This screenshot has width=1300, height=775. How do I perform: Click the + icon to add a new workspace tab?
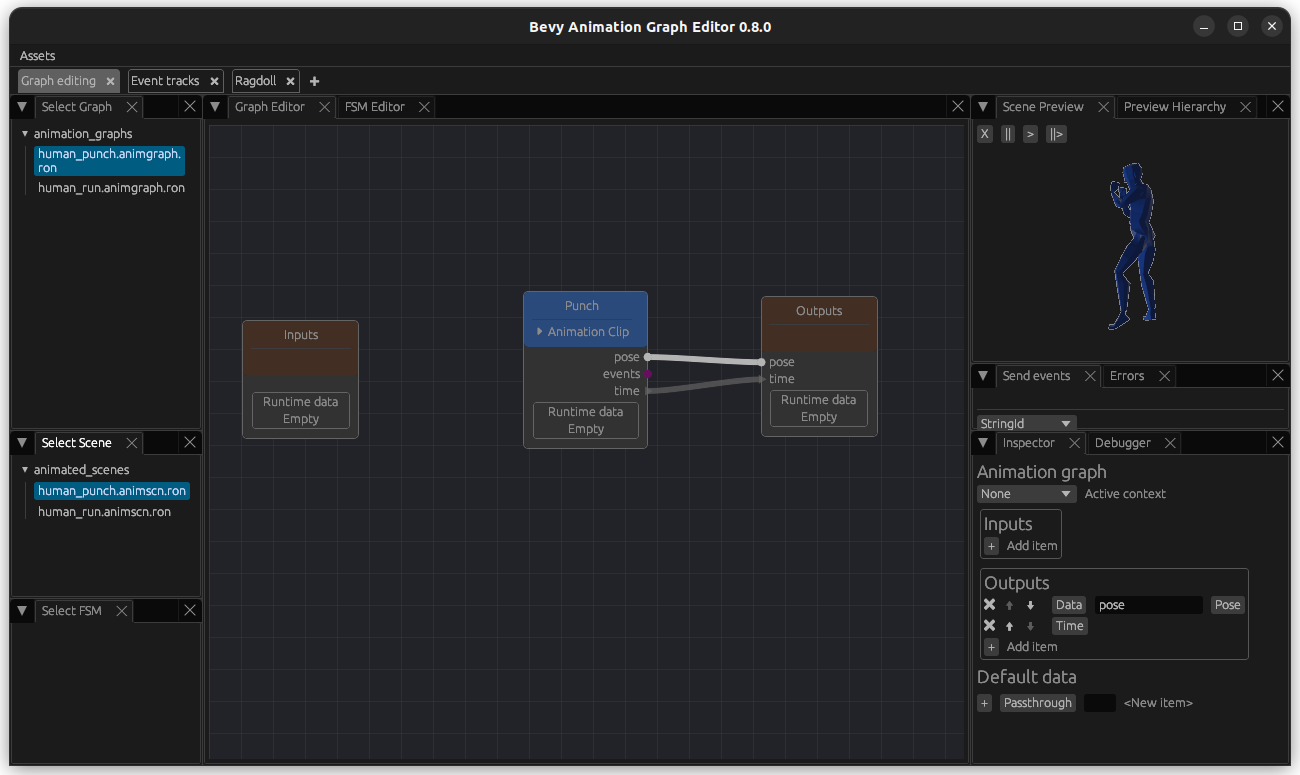coord(314,81)
